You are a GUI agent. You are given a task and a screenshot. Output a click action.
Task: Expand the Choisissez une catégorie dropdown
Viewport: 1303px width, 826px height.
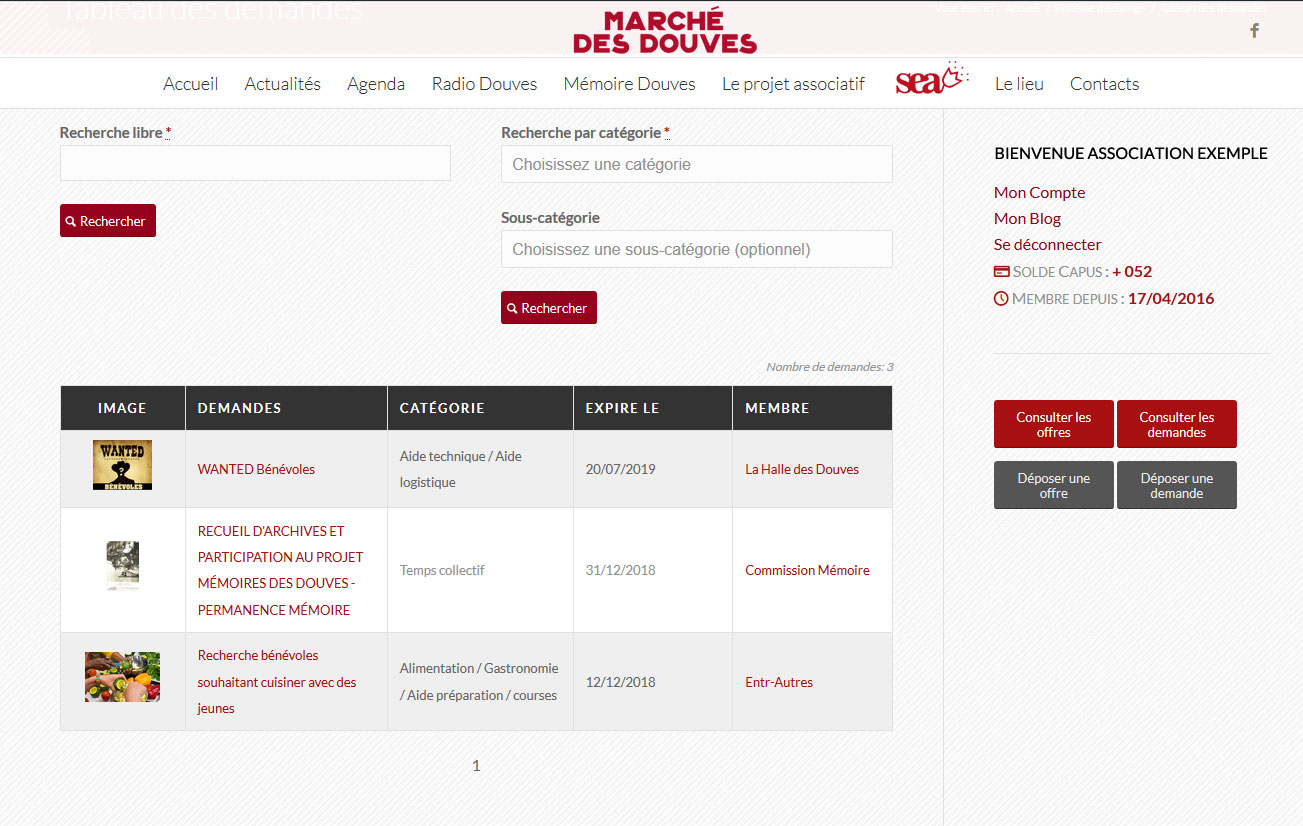[x=696, y=164]
